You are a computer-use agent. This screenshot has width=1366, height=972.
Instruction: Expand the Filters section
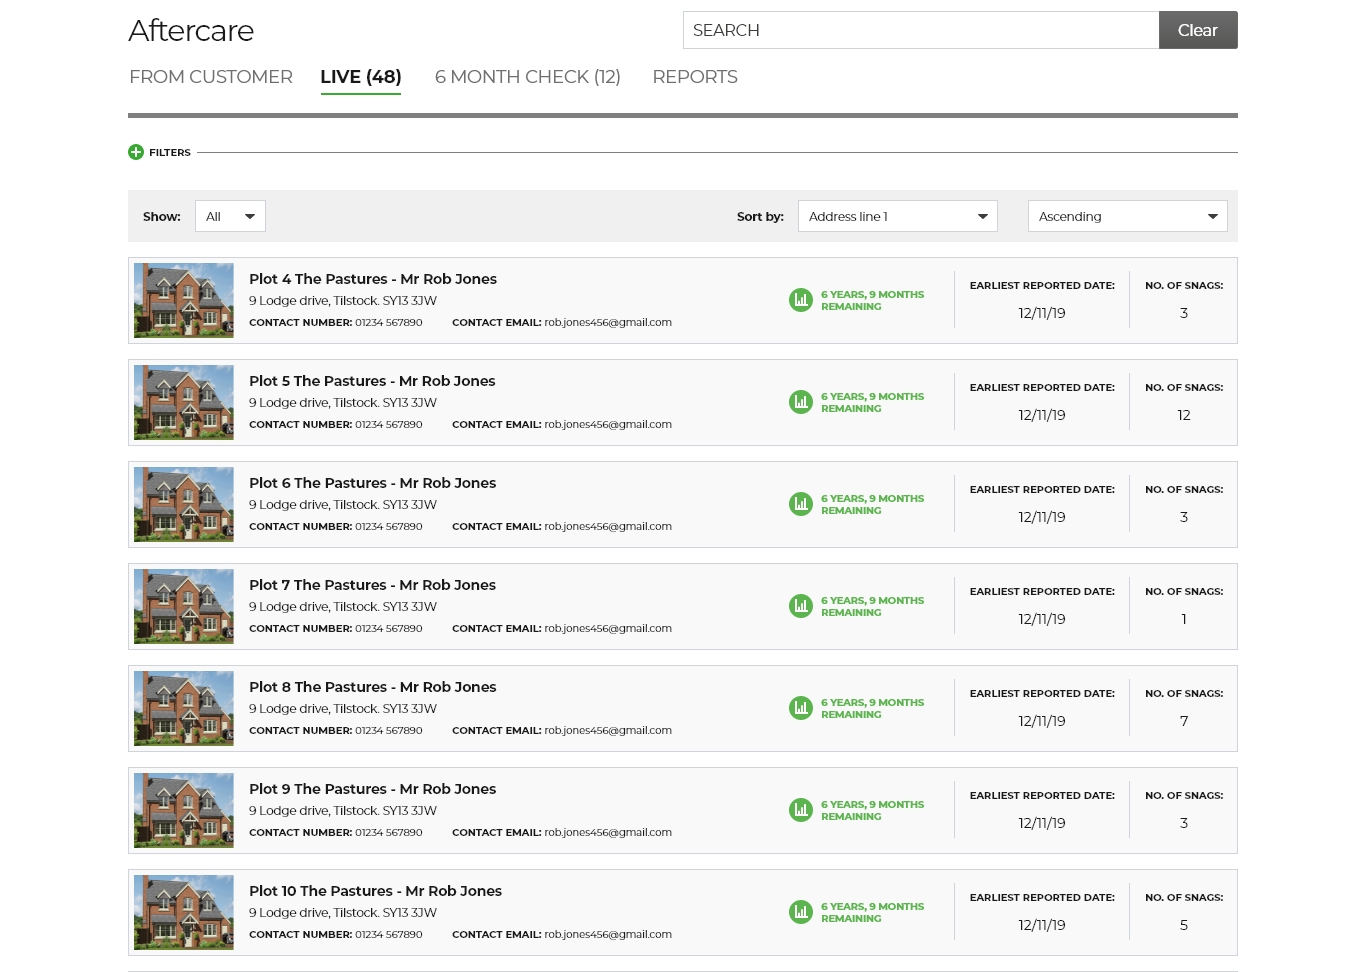(170, 153)
